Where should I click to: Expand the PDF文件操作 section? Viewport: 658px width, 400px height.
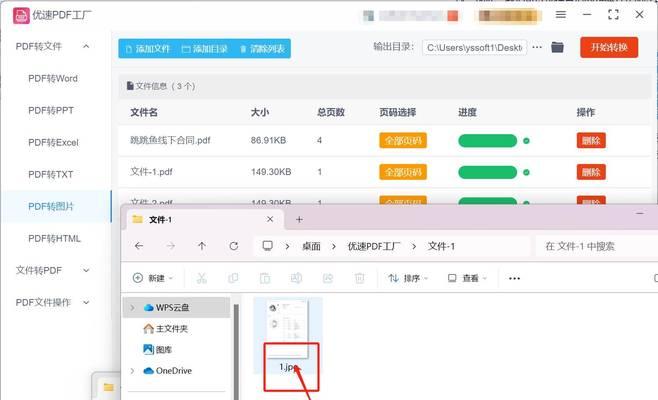tap(86, 302)
